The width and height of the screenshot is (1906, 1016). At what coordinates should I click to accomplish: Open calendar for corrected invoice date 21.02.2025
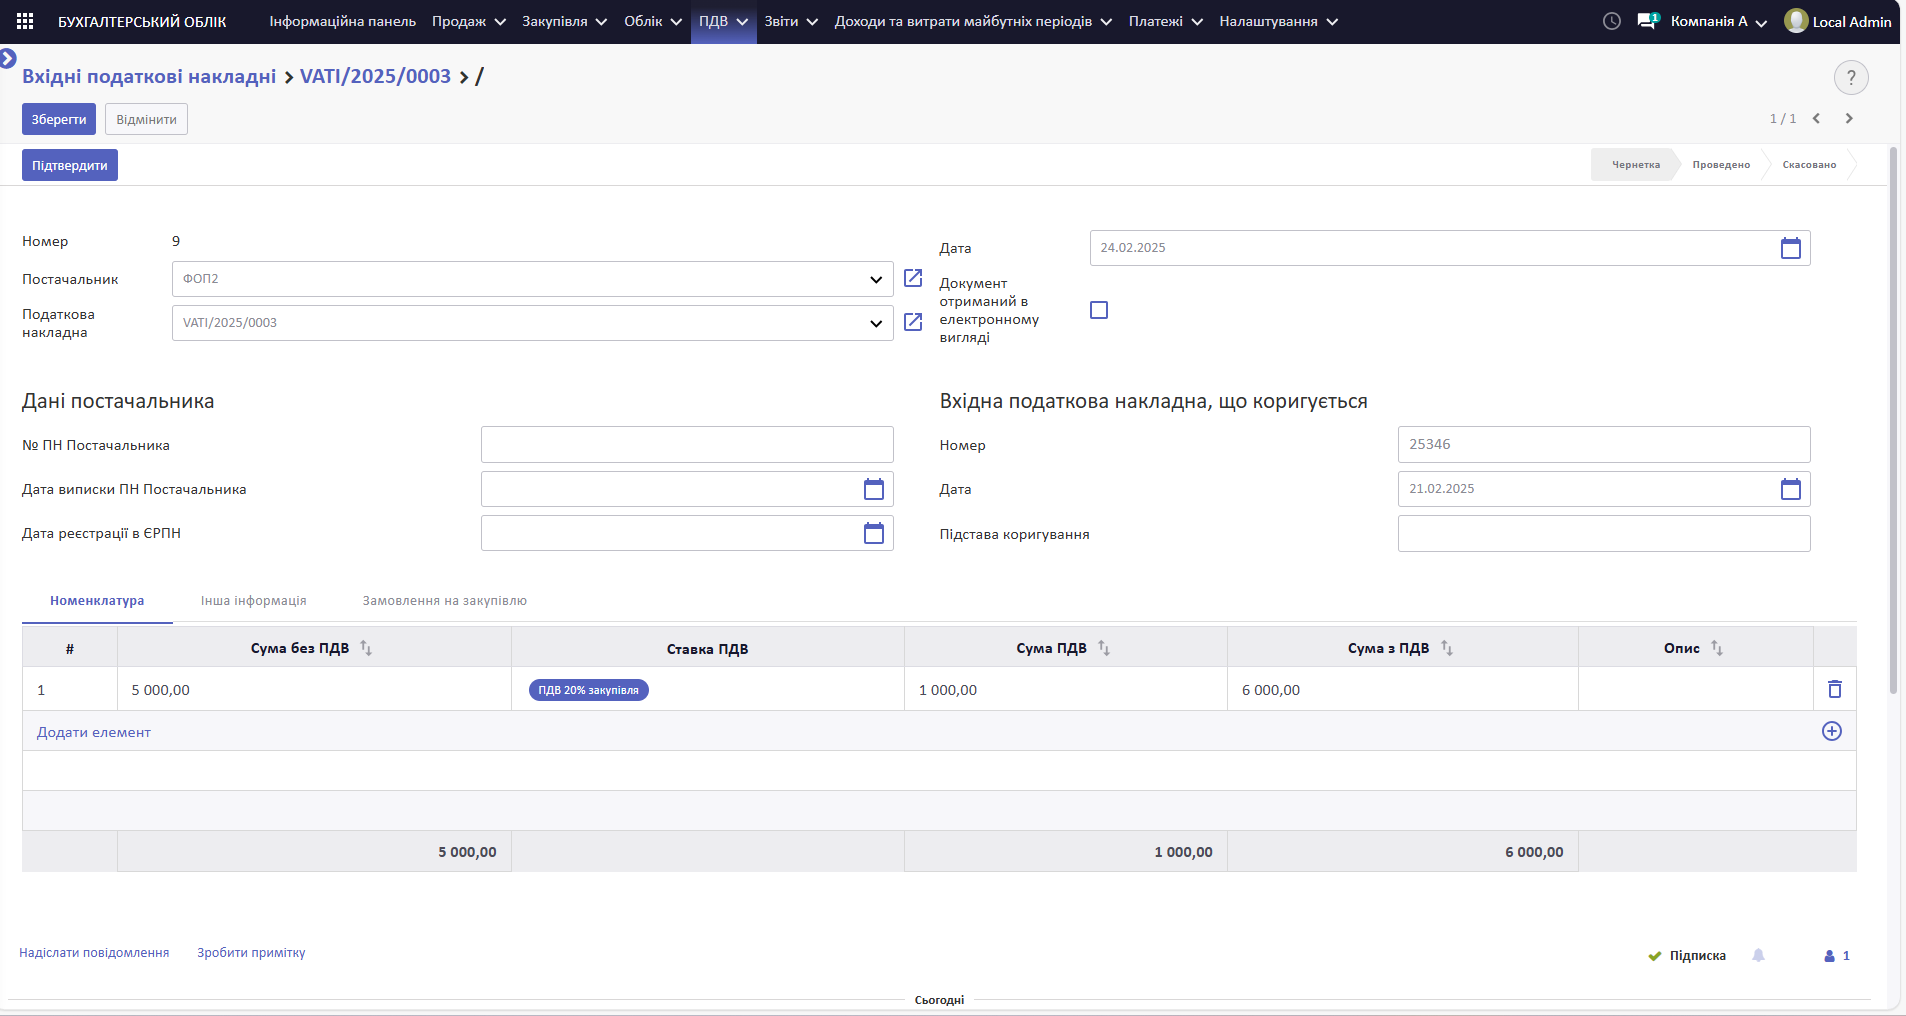(x=1791, y=489)
